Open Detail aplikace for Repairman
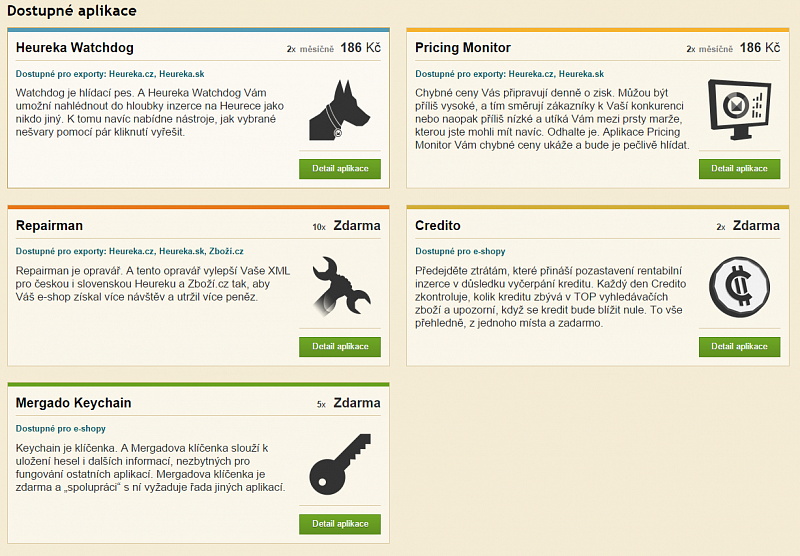This screenshot has height=556, width=800. (x=340, y=346)
